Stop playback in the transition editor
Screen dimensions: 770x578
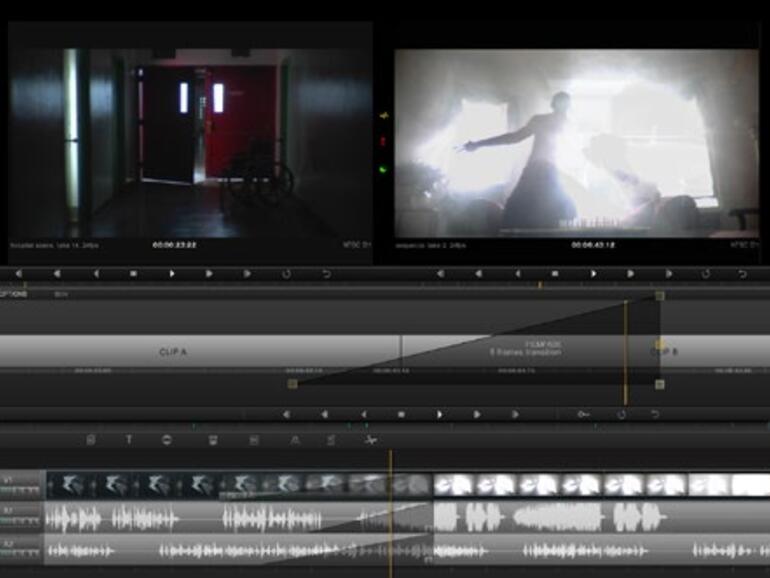pos(401,414)
